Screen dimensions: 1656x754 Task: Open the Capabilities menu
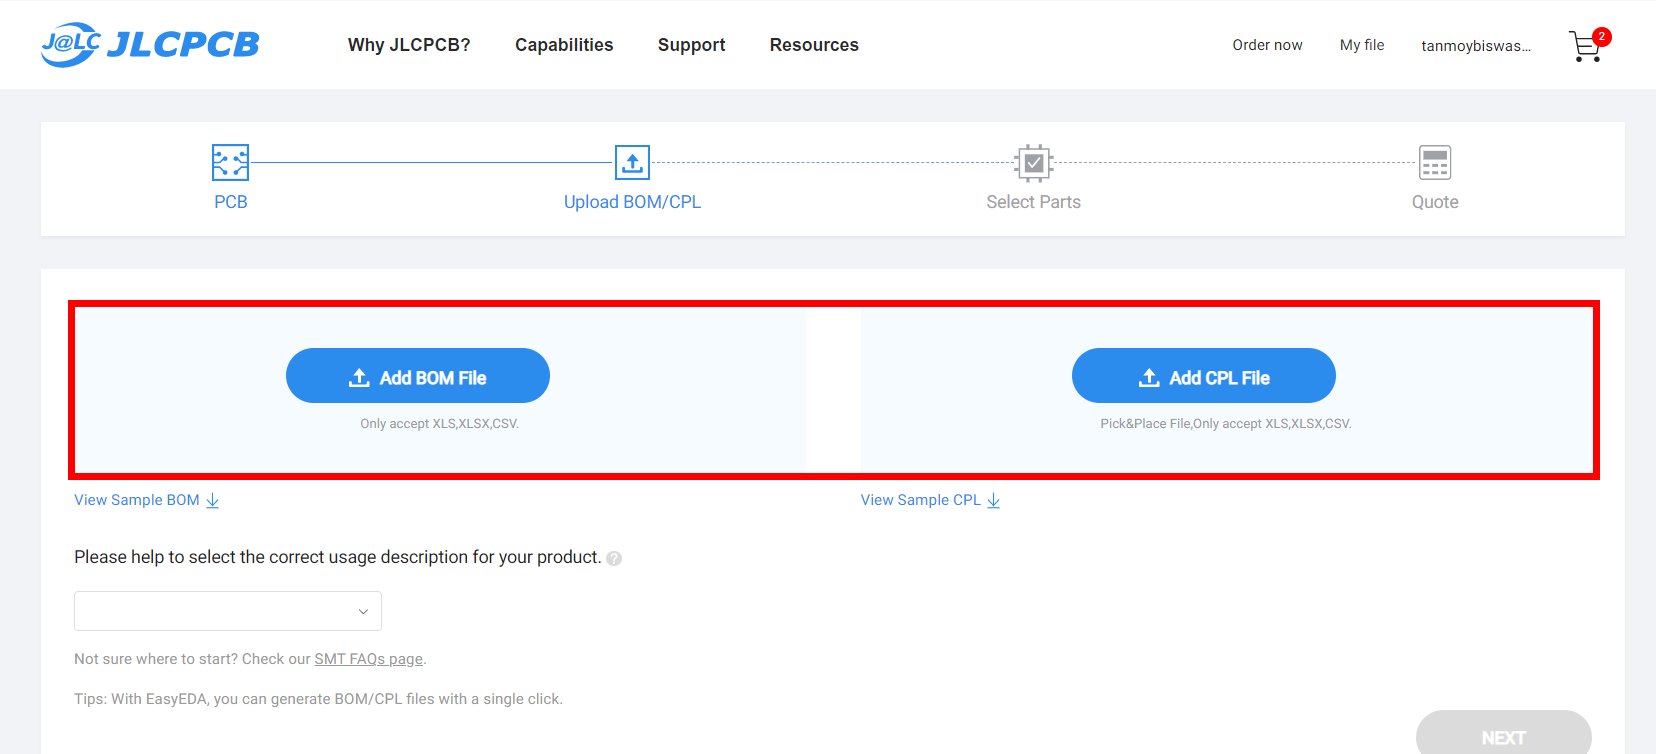coord(564,45)
